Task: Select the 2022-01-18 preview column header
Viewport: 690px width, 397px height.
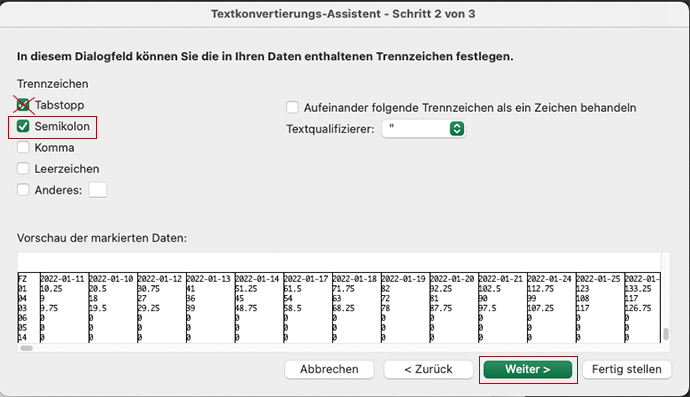Action: (x=355, y=279)
